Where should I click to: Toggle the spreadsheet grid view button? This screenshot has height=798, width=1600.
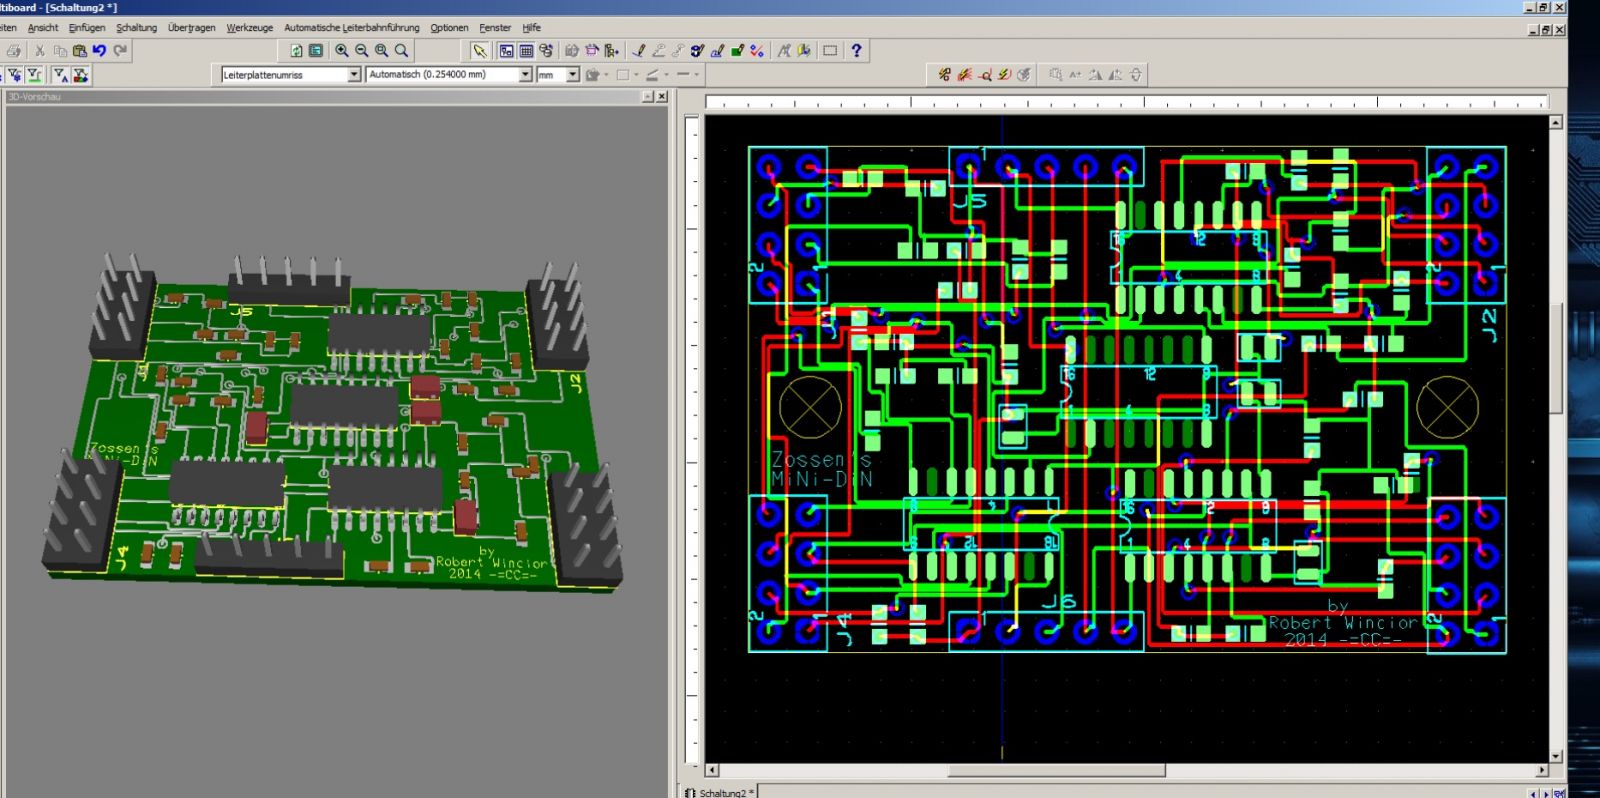(x=526, y=50)
